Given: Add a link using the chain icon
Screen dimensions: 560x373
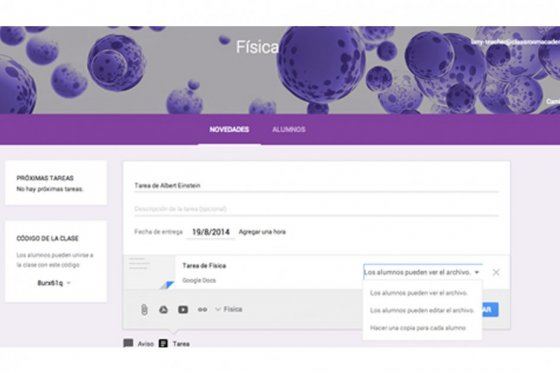Looking at the screenshot, I should 202,309.
